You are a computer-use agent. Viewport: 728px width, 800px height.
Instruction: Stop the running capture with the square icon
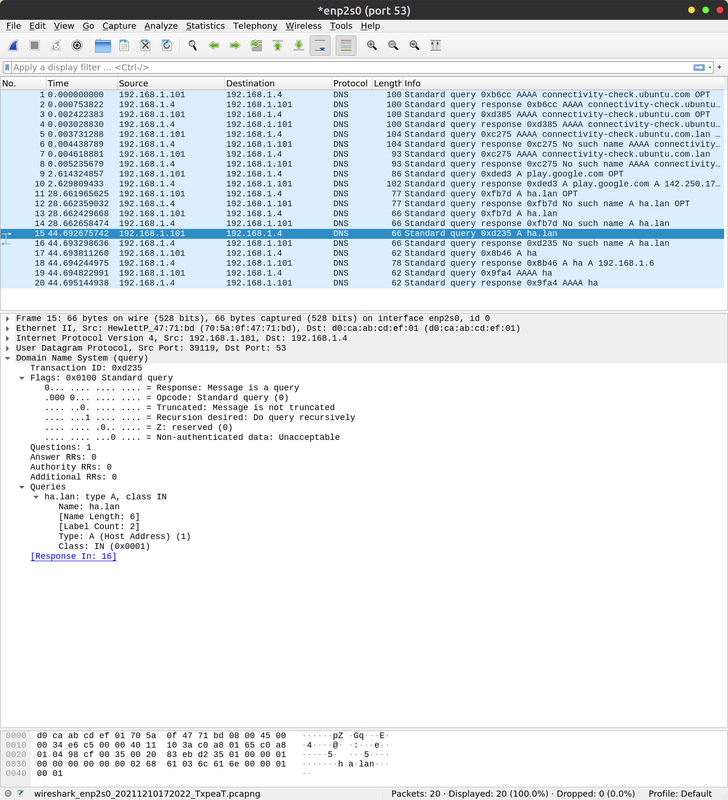(35, 45)
